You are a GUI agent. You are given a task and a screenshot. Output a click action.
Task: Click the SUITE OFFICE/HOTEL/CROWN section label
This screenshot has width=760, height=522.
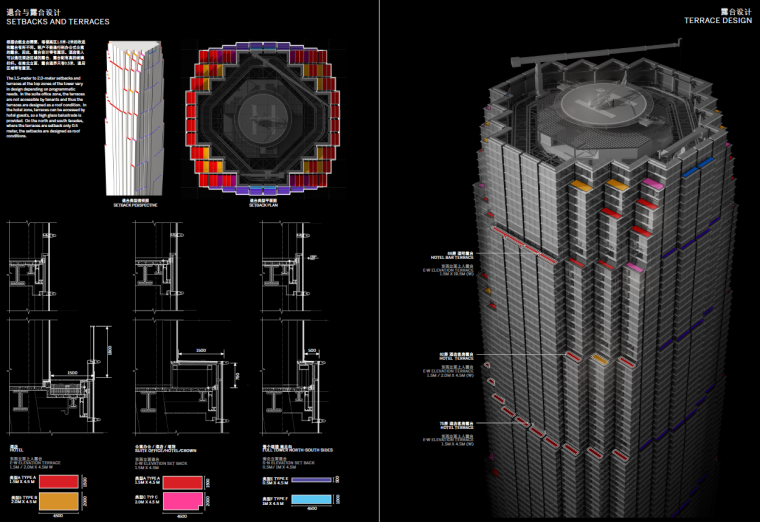[x=164, y=453]
